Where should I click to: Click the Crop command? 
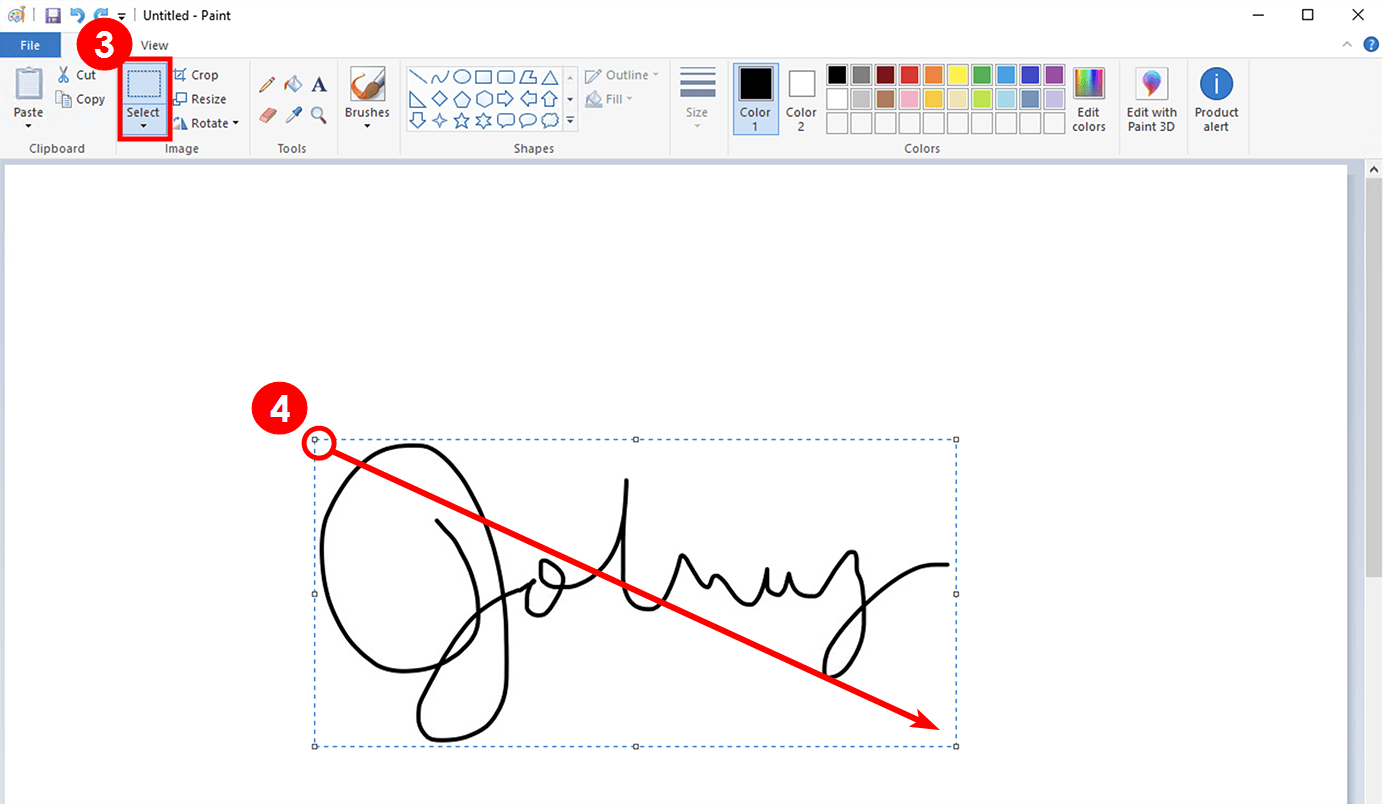click(196, 74)
